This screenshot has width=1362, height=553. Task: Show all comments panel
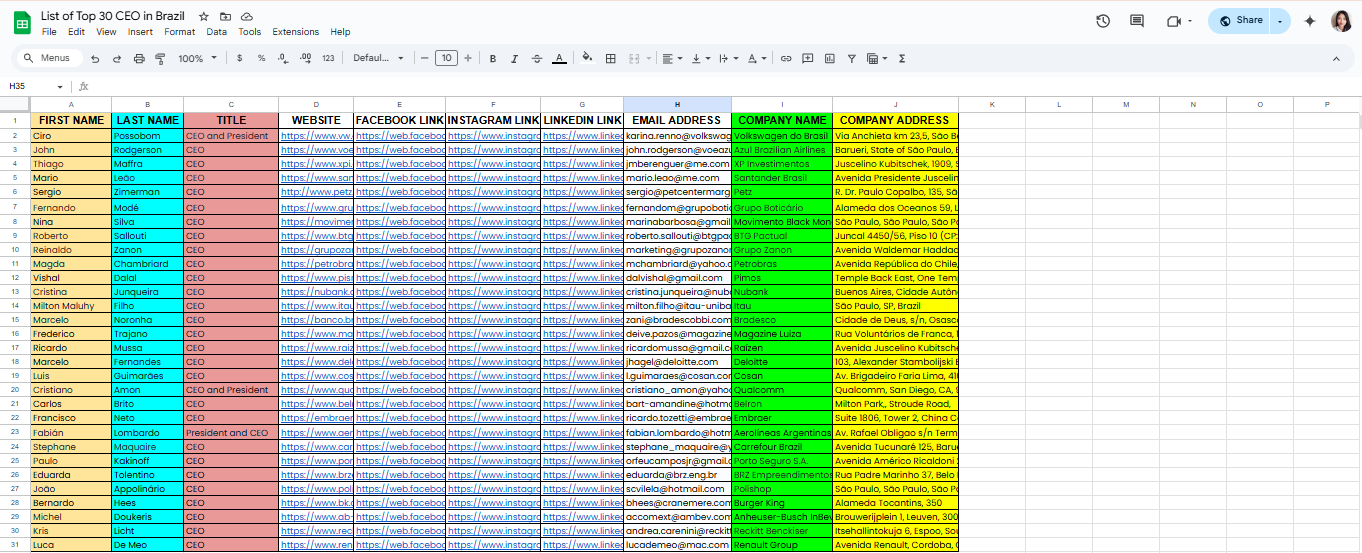1137,21
